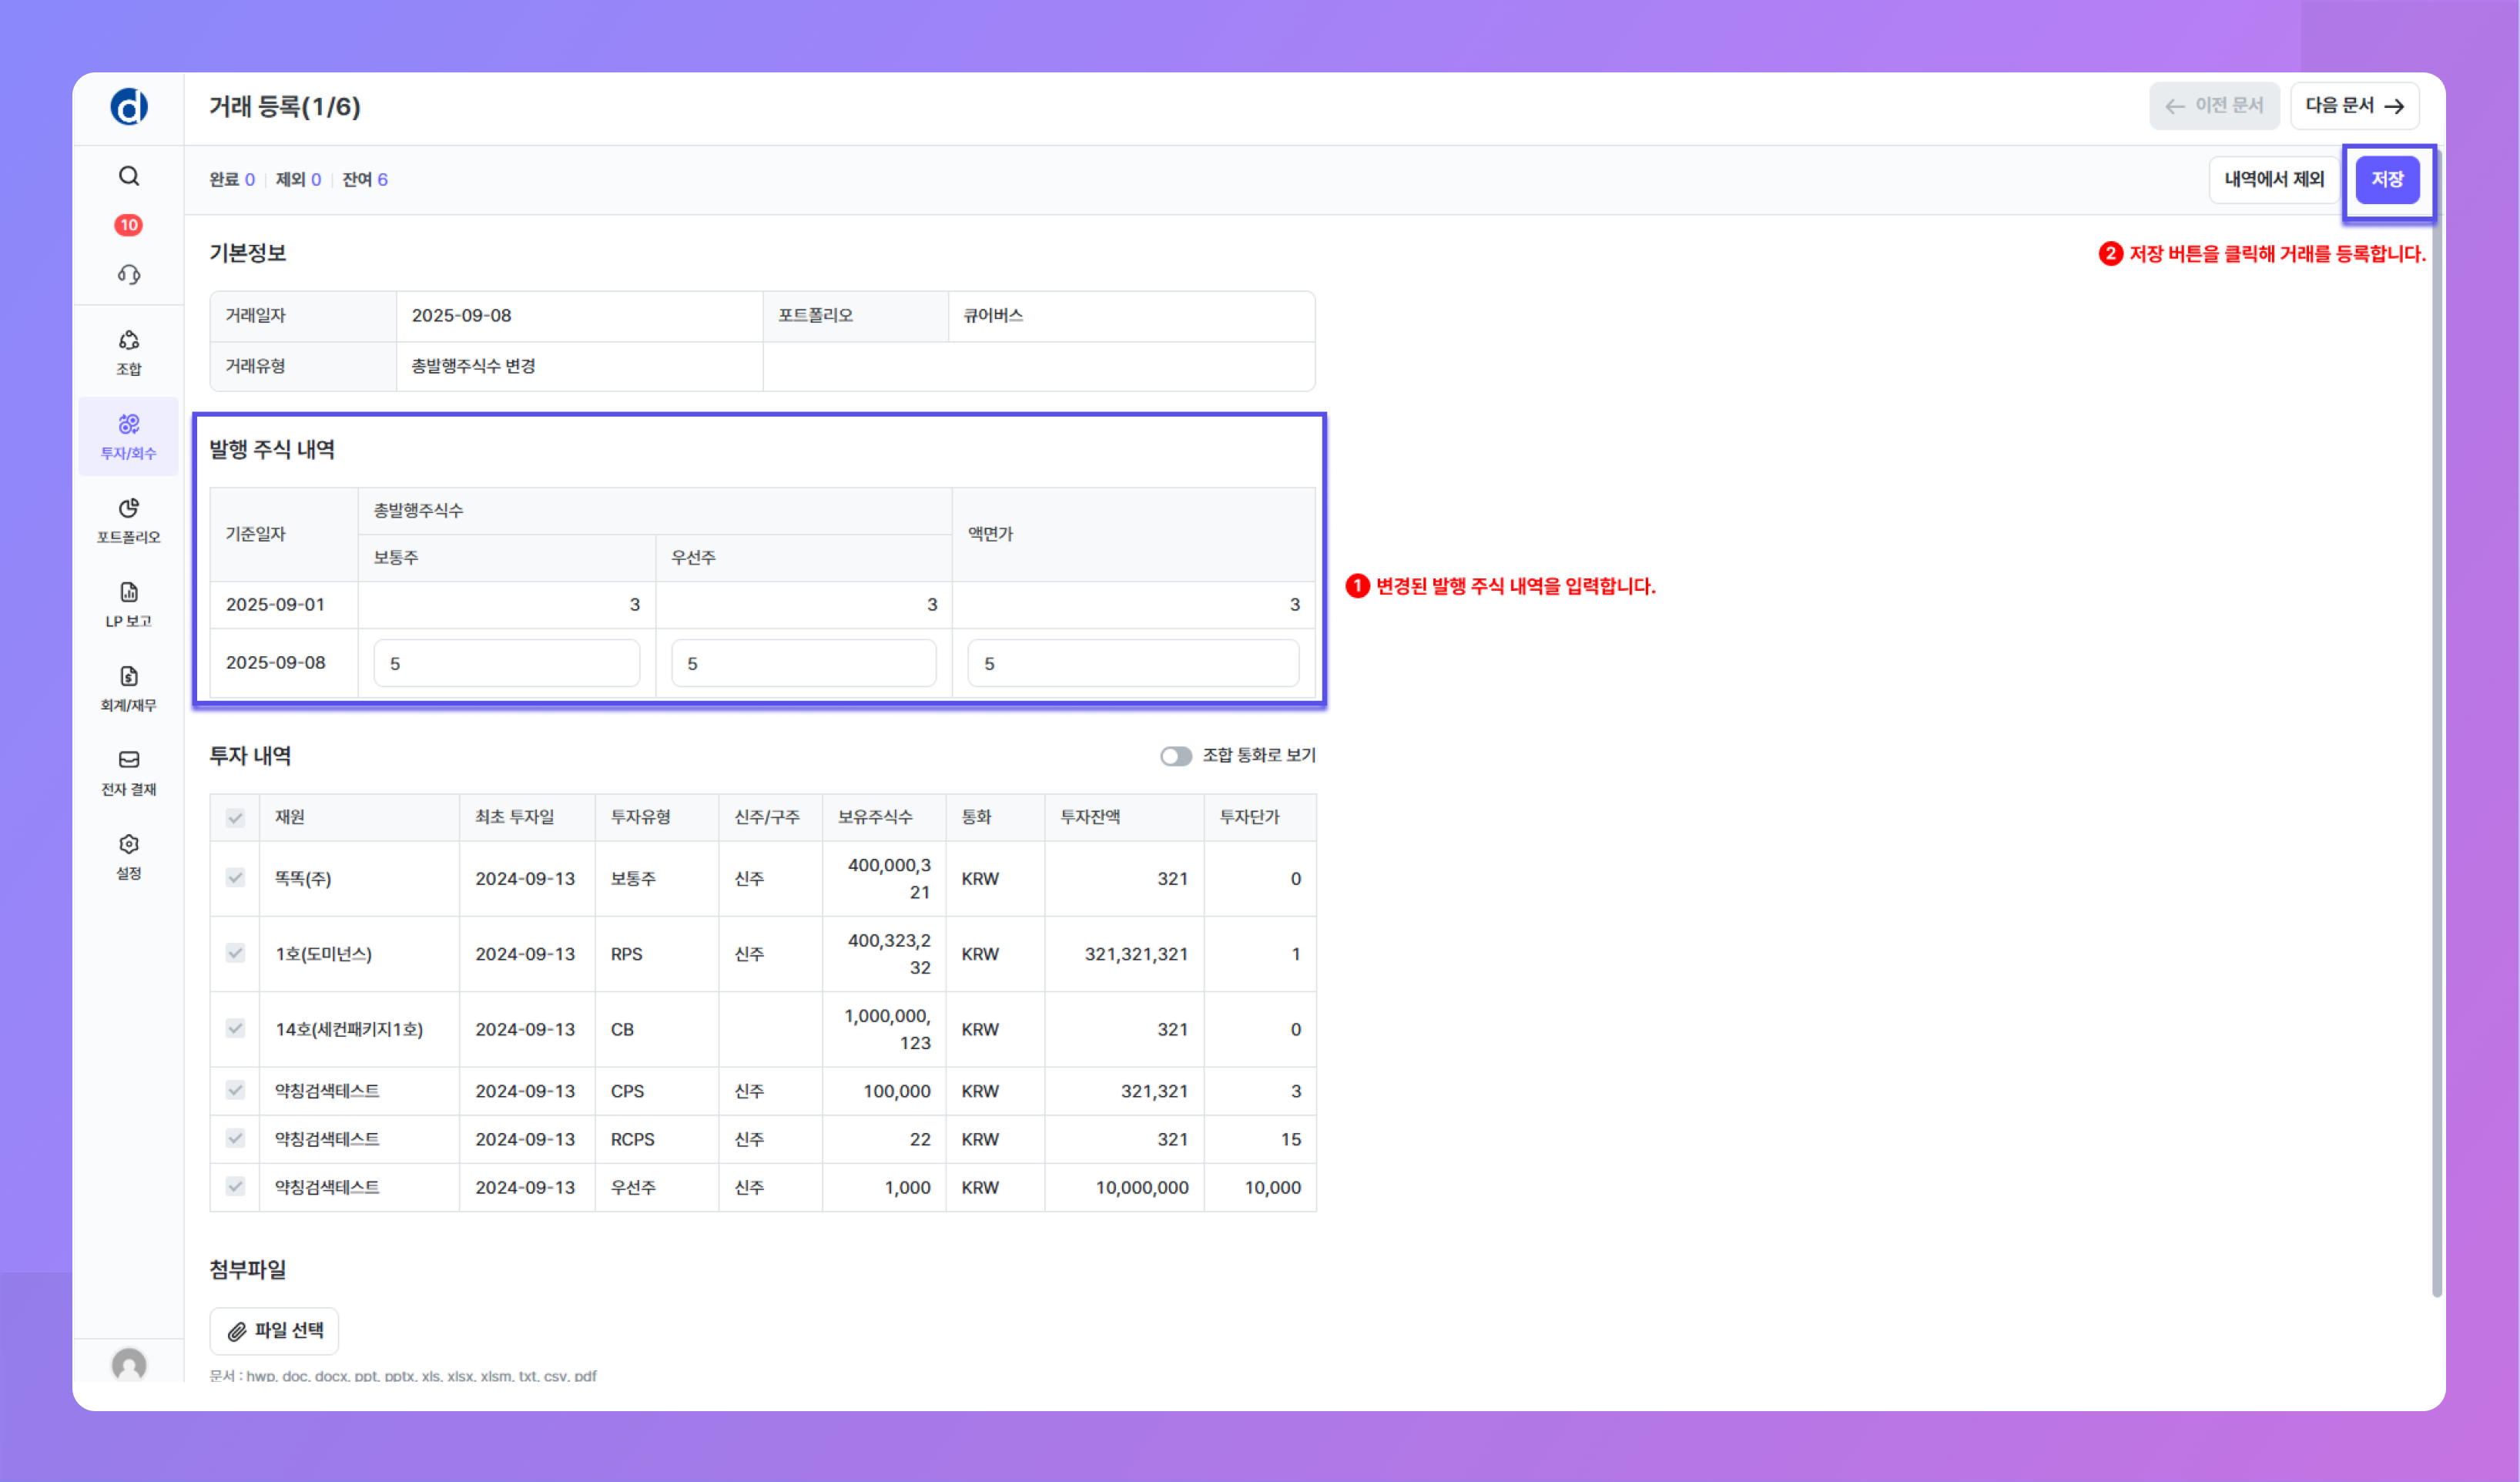
Task: Go to previous document with 이전 문서
Action: tap(2214, 106)
